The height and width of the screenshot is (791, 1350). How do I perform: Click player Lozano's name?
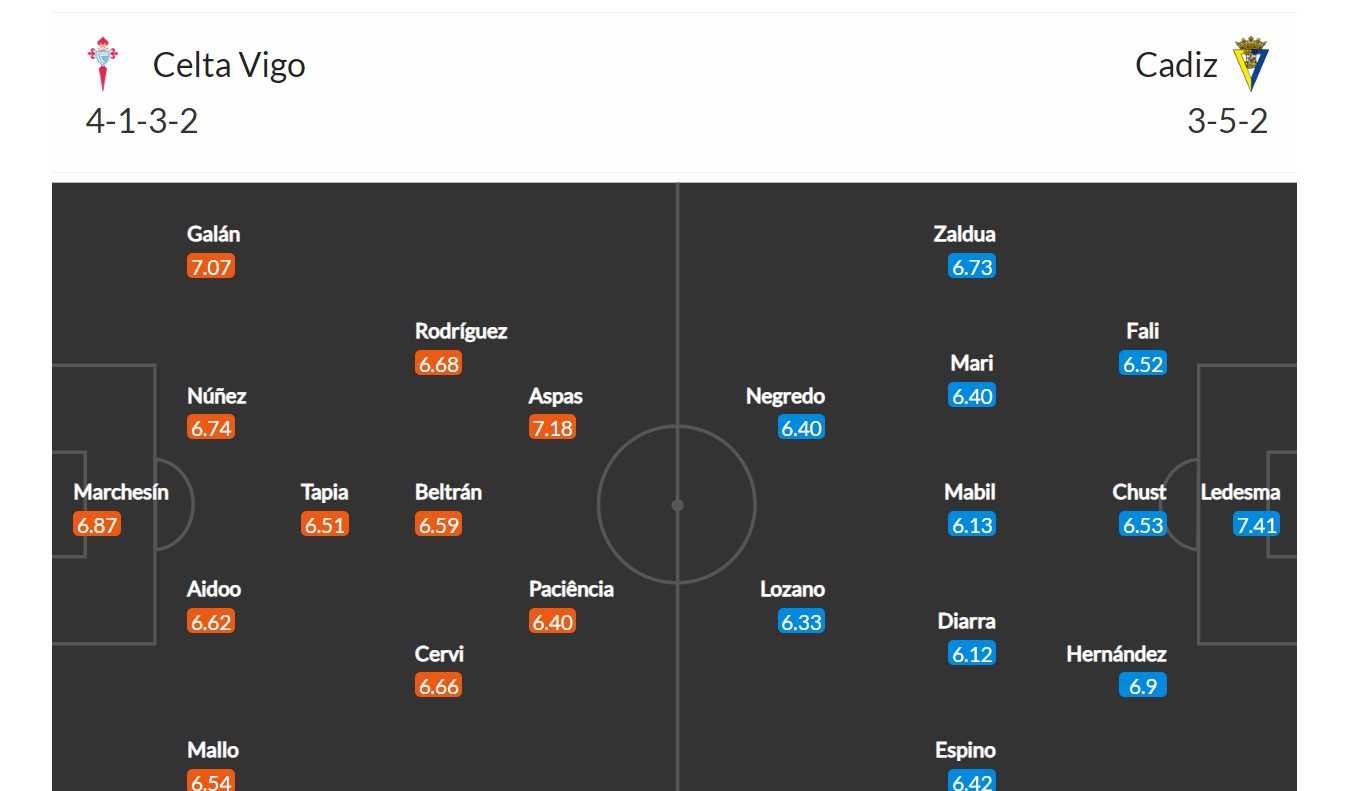click(x=792, y=589)
